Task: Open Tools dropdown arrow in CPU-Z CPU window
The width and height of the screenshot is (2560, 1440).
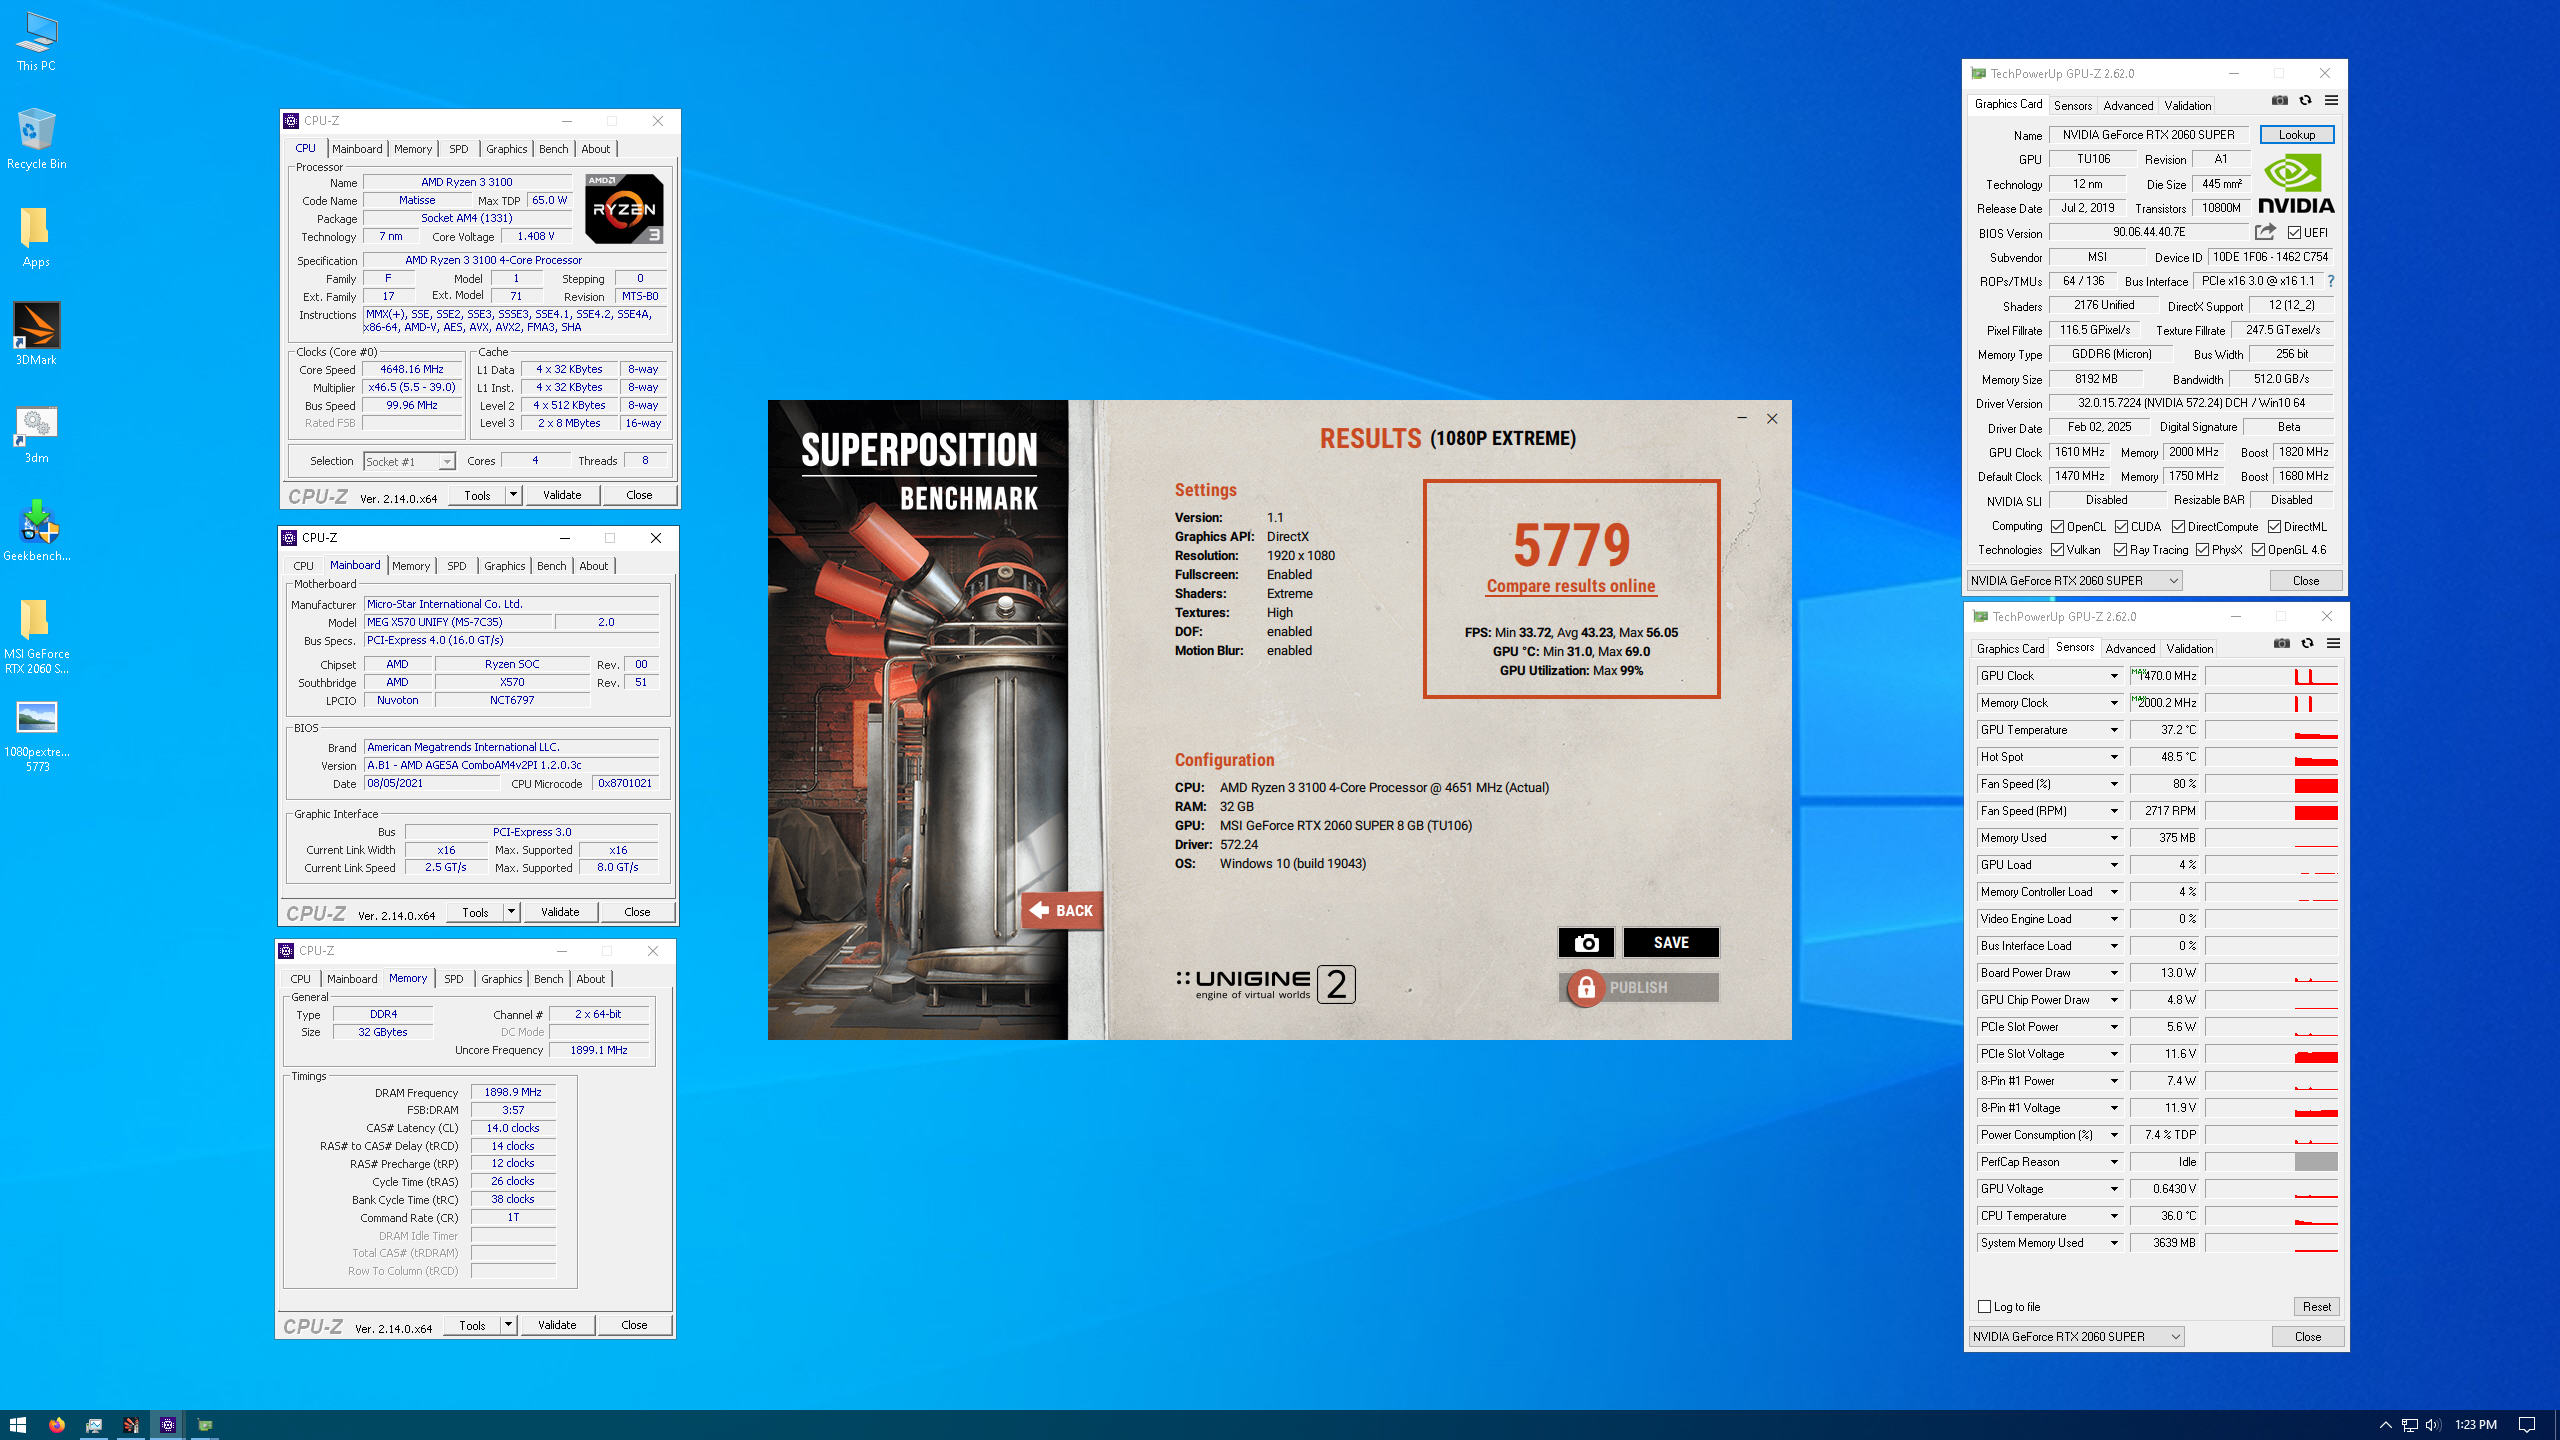Action: (513, 495)
